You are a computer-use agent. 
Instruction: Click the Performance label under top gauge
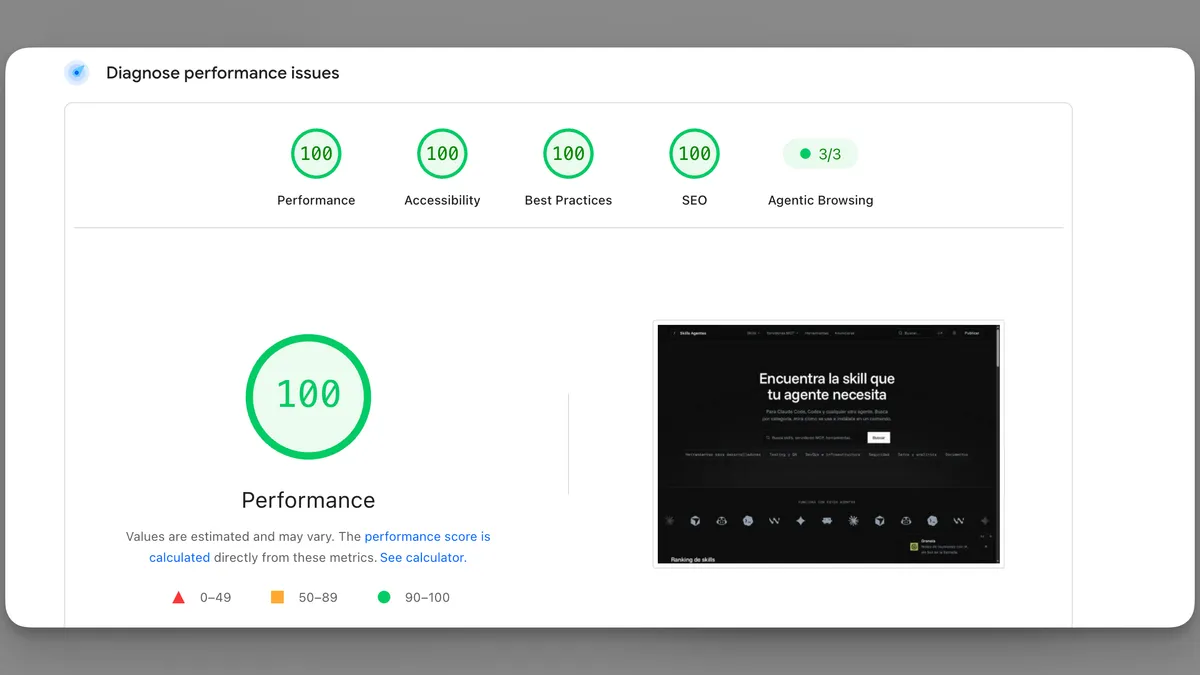click(316, 200)
